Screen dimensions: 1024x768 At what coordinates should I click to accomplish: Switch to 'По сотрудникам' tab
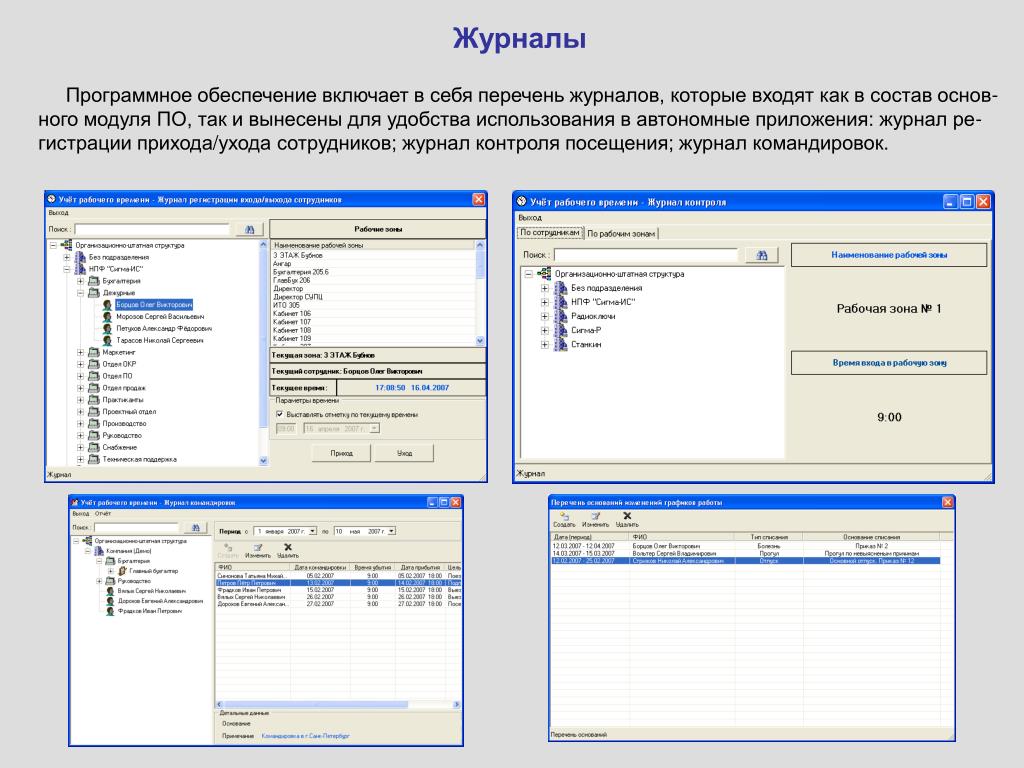point(549,232)
